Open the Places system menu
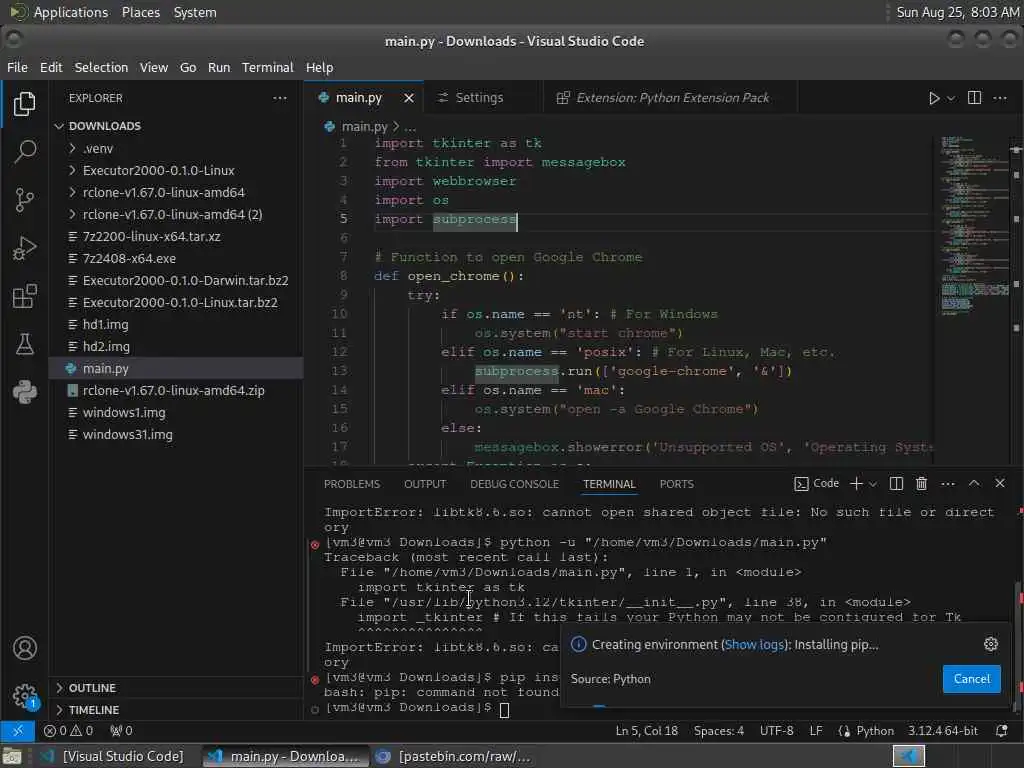The height and width of the screenshot is (768, 1024). [x=140, y=12]
